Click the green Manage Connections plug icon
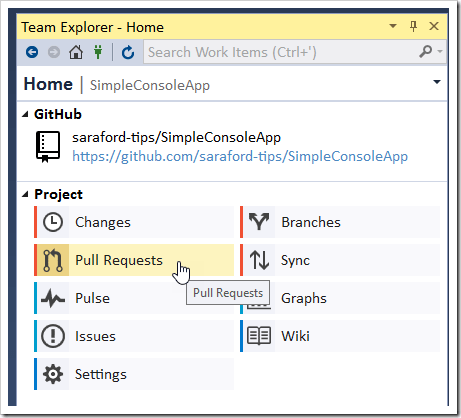This screenshot has width=461, height=418. 98,52
